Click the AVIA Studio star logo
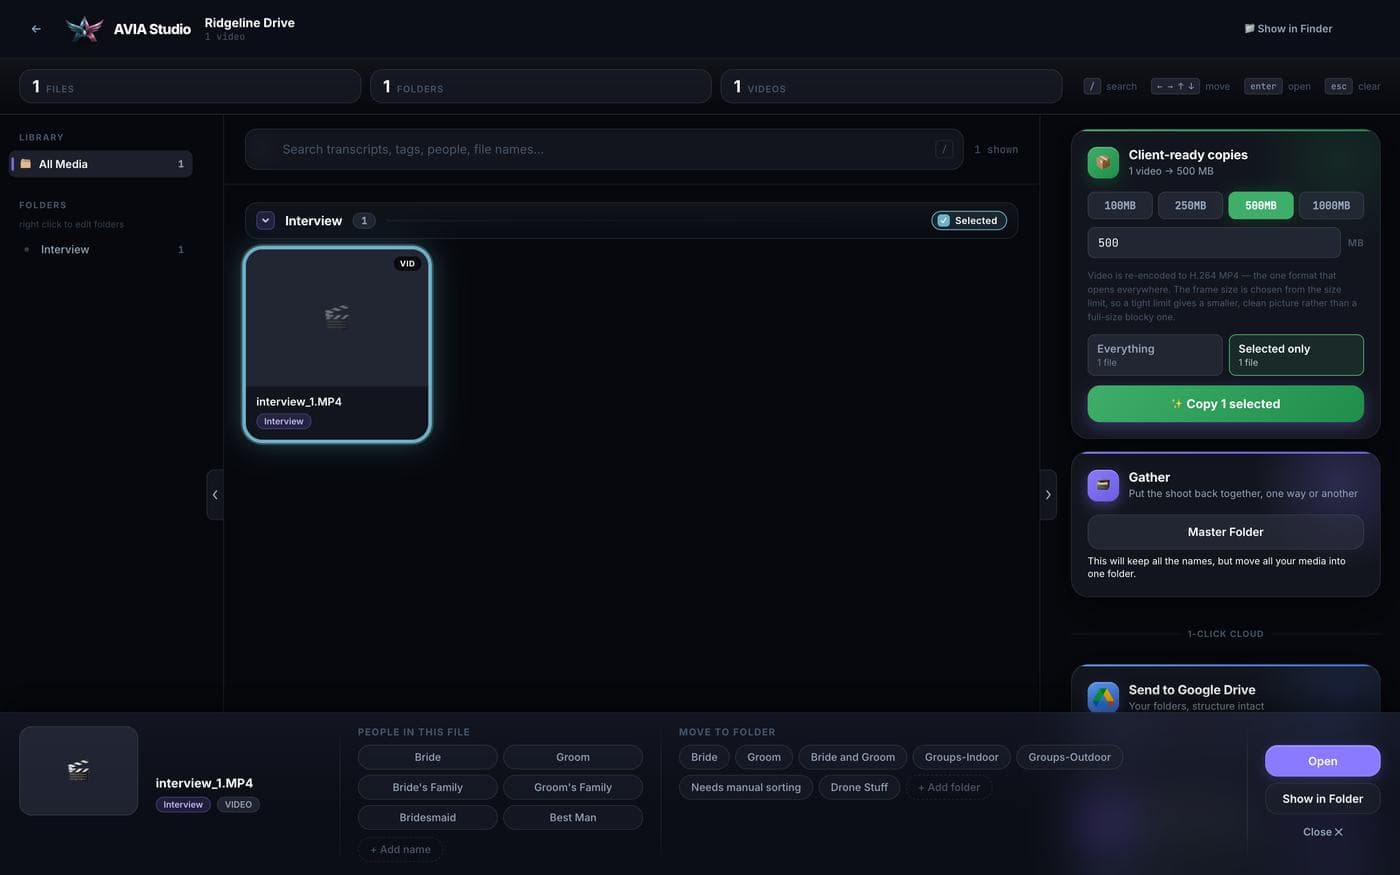1400x875 pixels. click(x=84, y=29)
